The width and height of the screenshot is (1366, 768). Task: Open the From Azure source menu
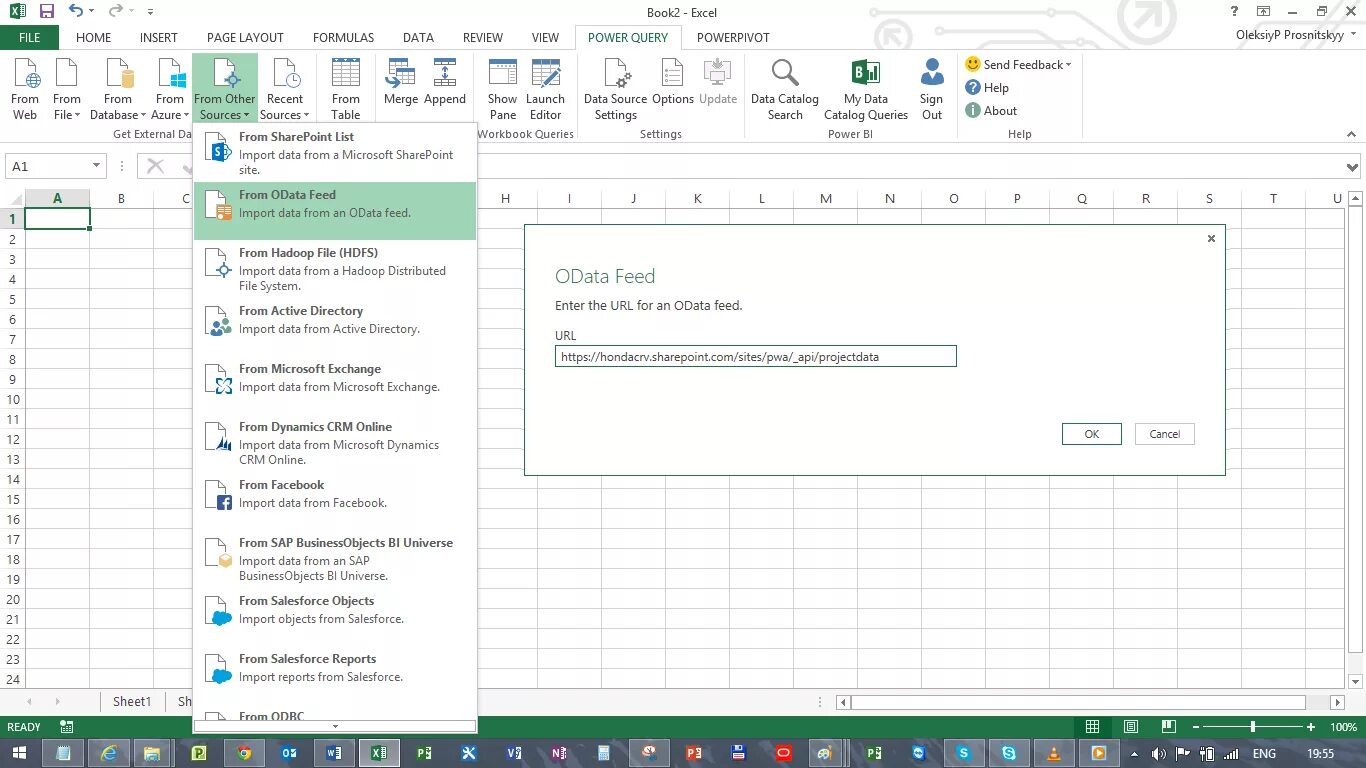coord(170,89)
